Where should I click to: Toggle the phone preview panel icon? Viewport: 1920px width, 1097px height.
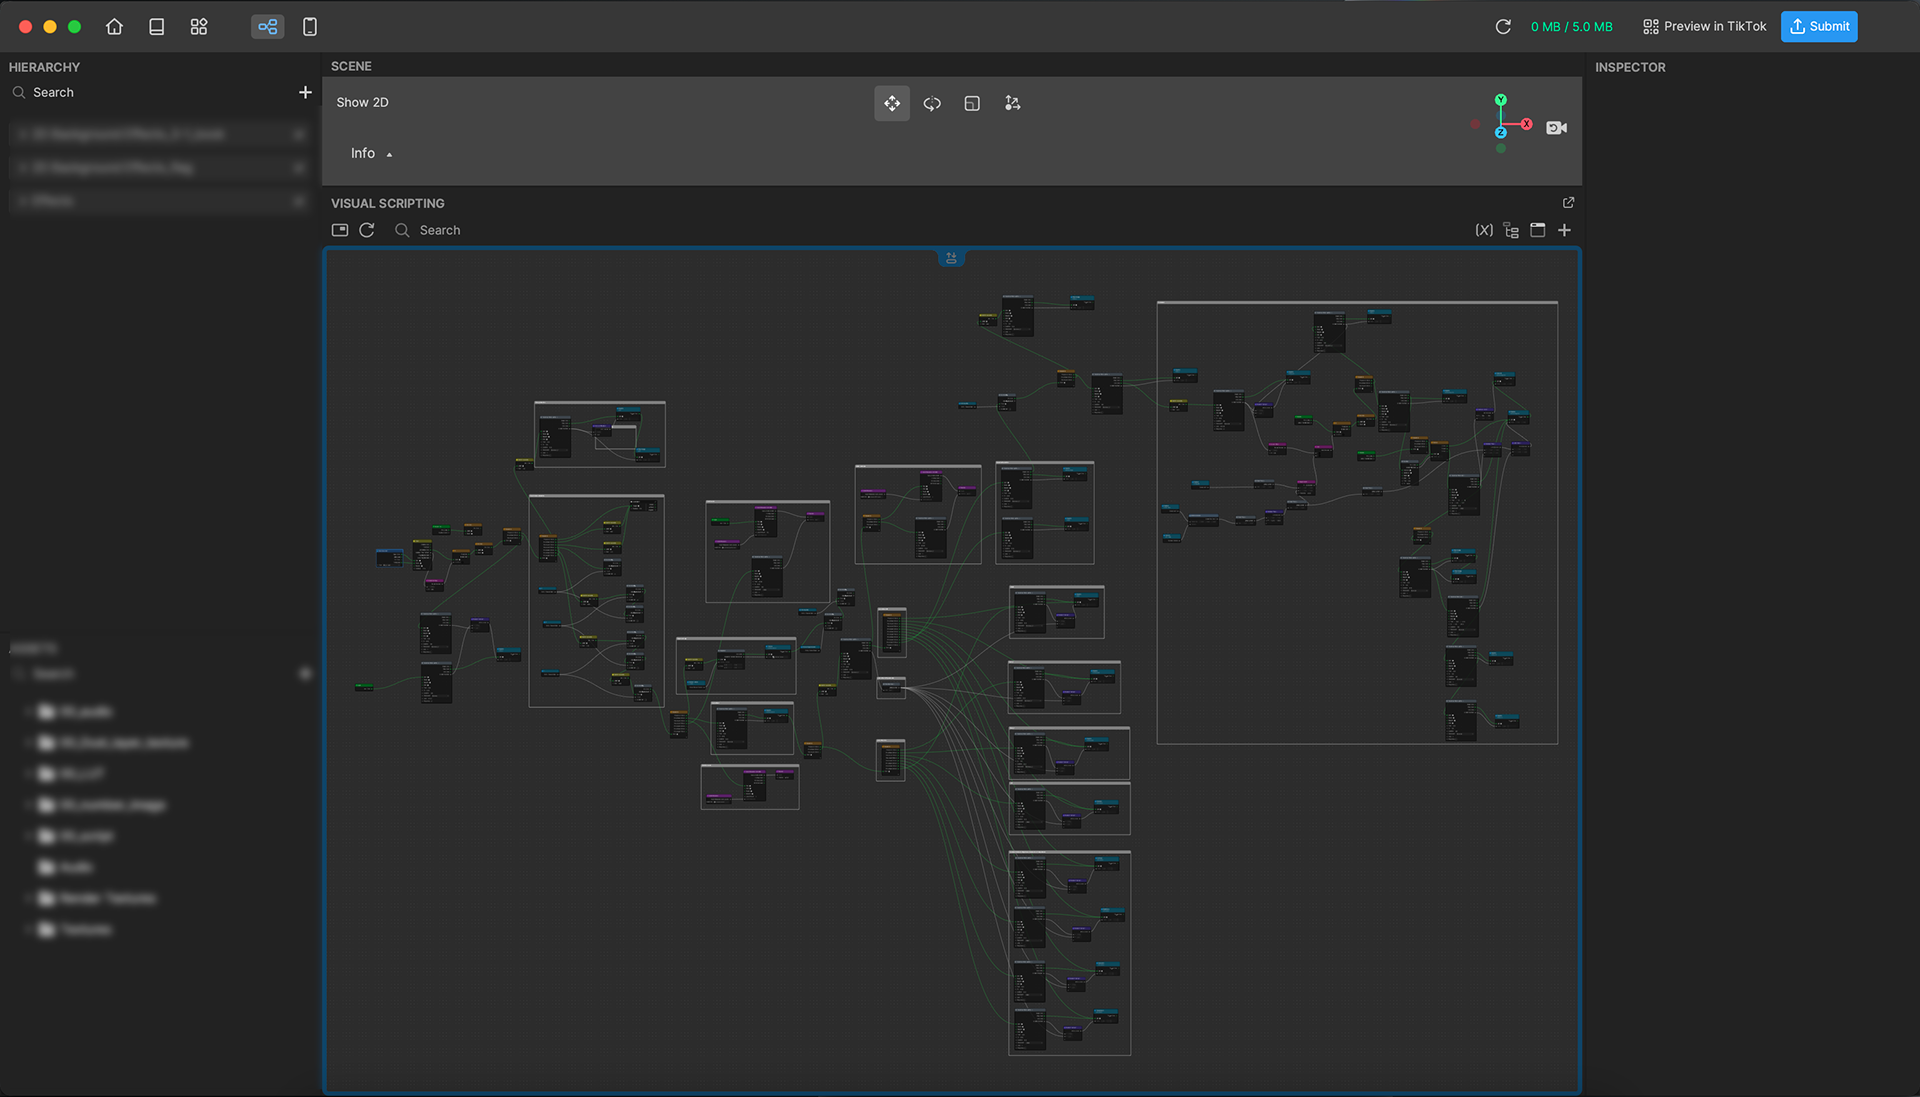[310, 27]
